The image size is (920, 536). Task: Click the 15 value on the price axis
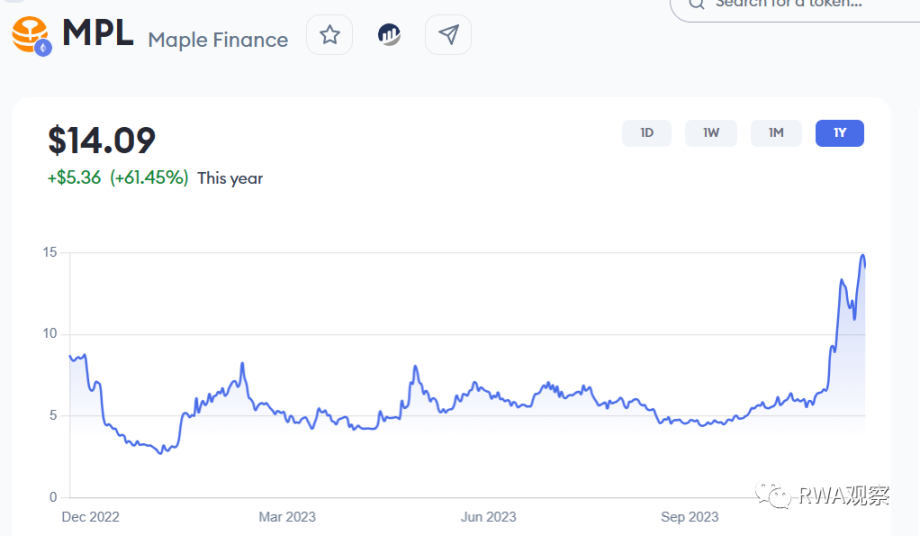pyautogui.click(x=49, y=252)
